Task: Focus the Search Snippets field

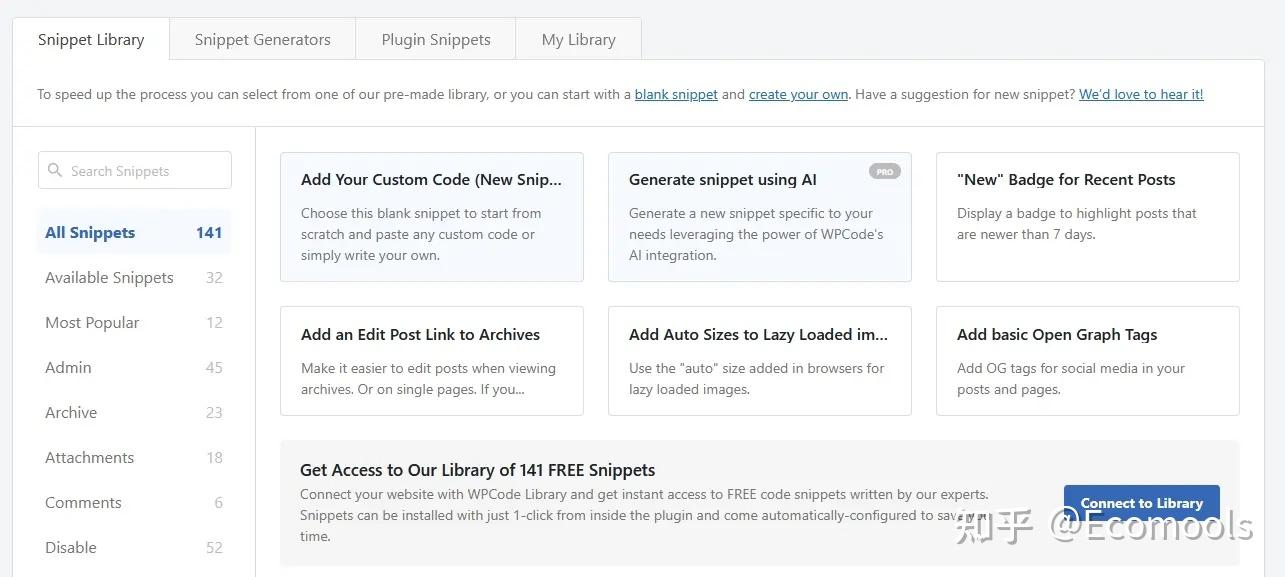Action: (145, 171)
